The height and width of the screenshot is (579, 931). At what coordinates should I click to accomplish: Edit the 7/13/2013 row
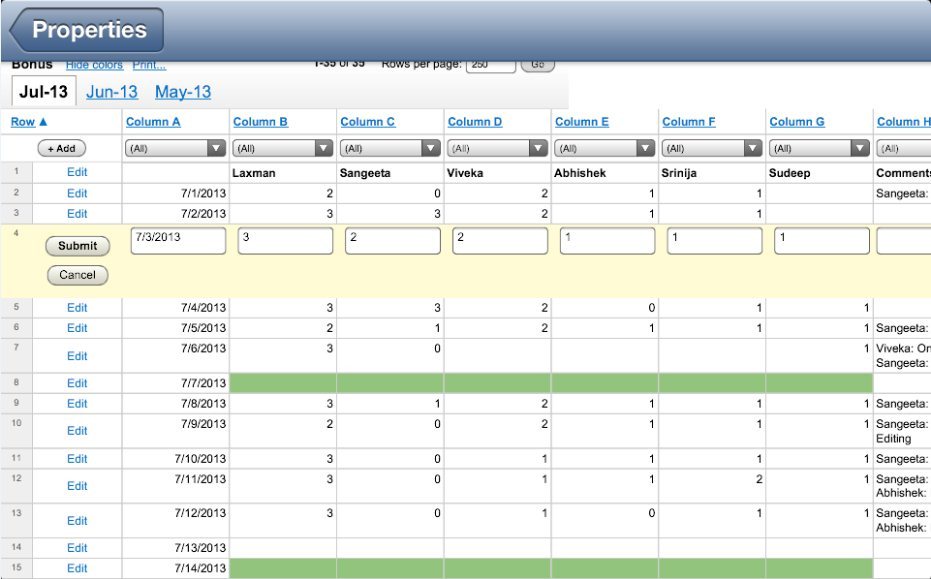pos(77,548)
